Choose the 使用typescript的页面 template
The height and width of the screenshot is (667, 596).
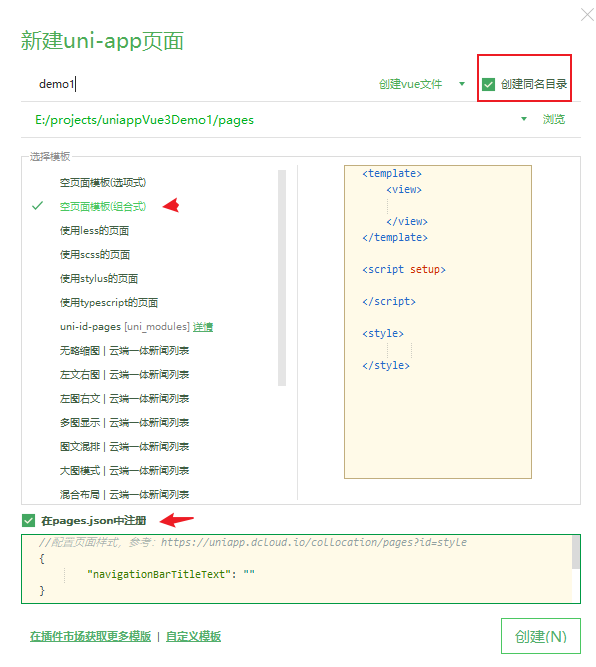[x=108, y=302]
